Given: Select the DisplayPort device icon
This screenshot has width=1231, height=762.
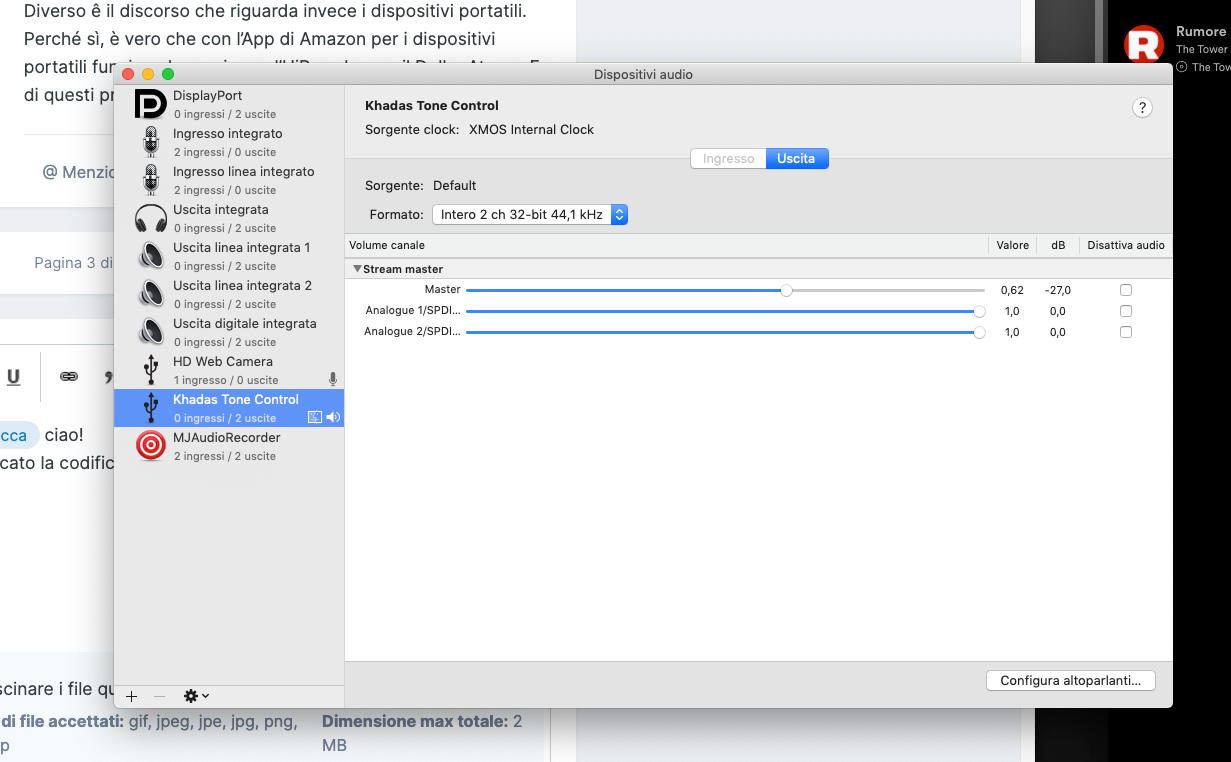Looking at the screenshot, I should tap(151, 104).
